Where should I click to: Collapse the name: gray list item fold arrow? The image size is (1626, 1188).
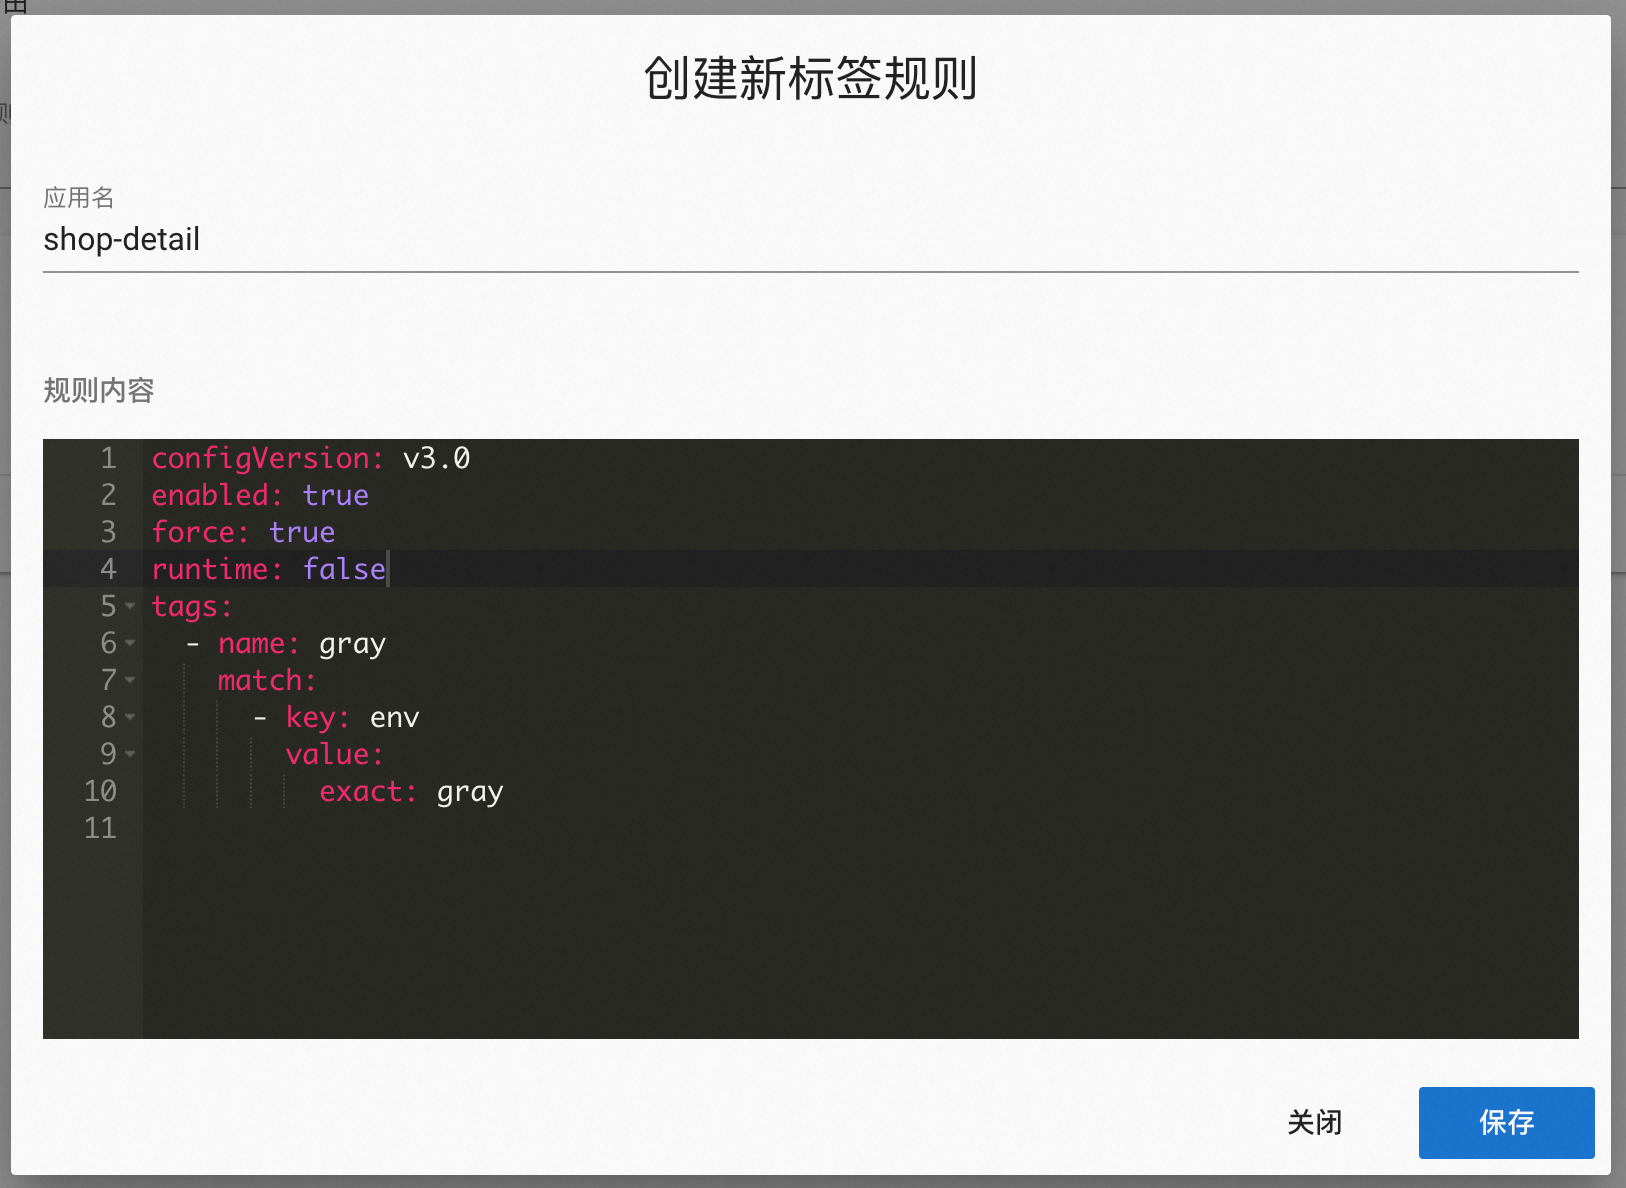(131, 644)
